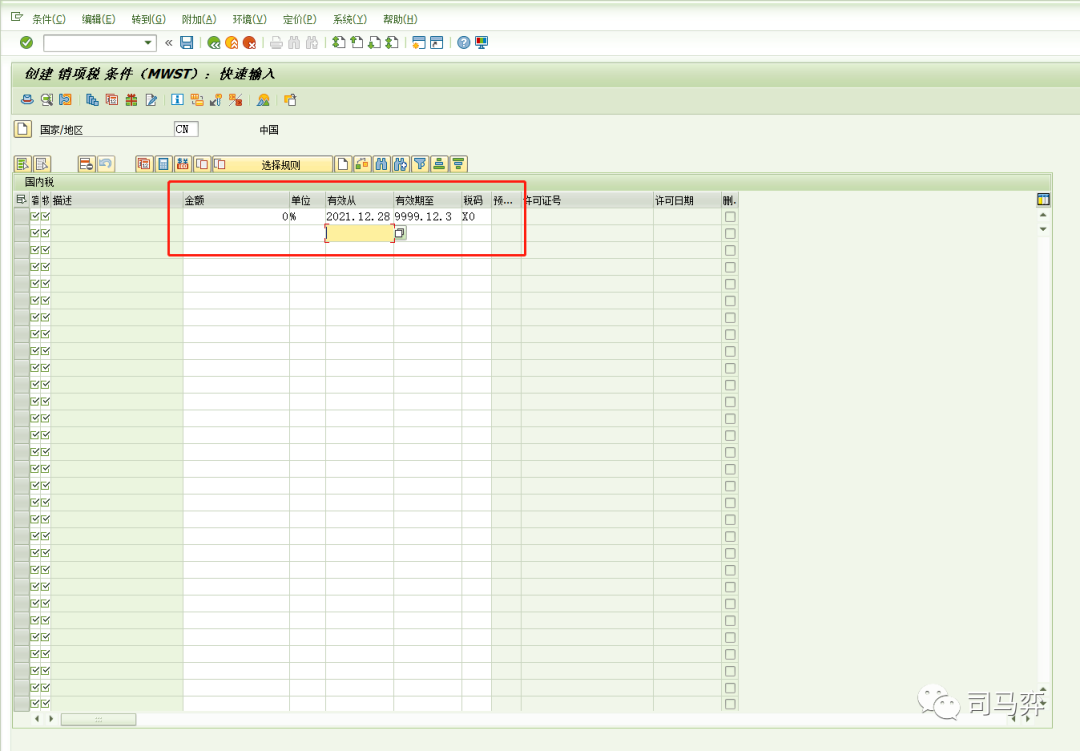Click the Save diskette icon
1080x751 pixels.
(187, 43)
